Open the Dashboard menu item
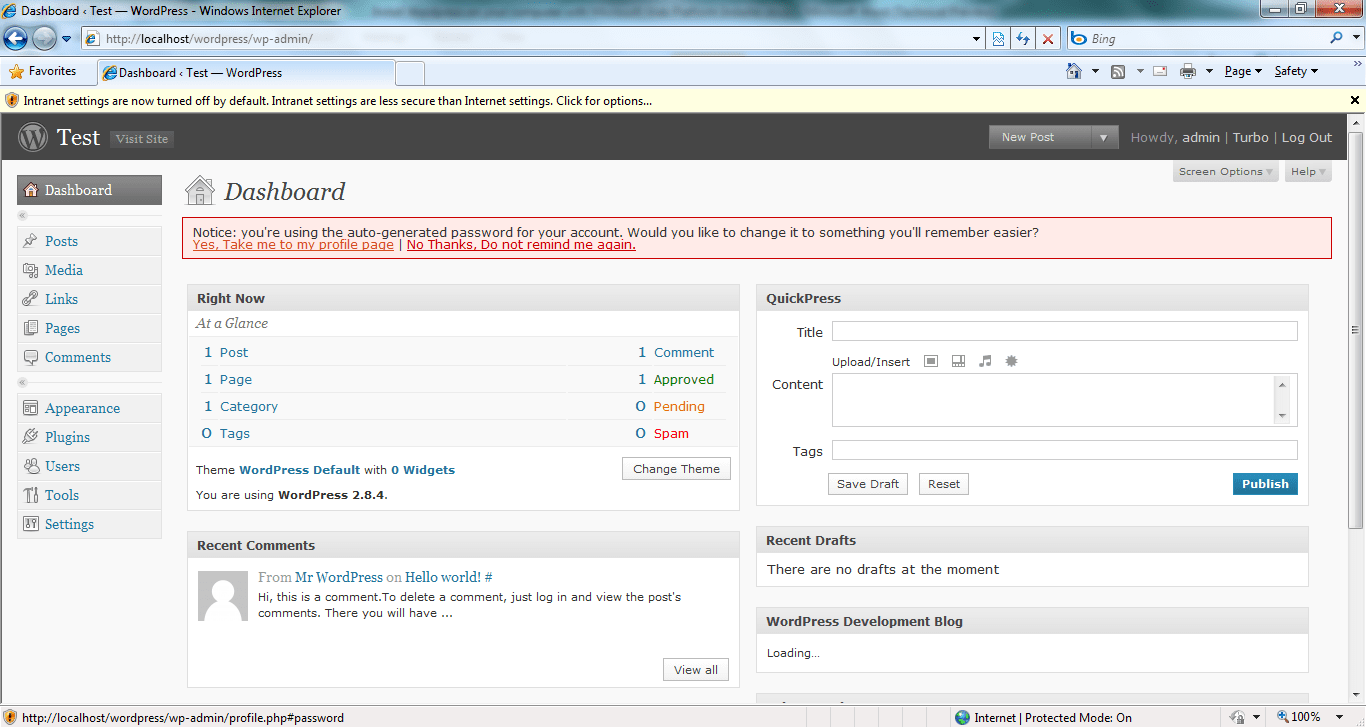1366x728 pixels. click(x=89, y=190)
